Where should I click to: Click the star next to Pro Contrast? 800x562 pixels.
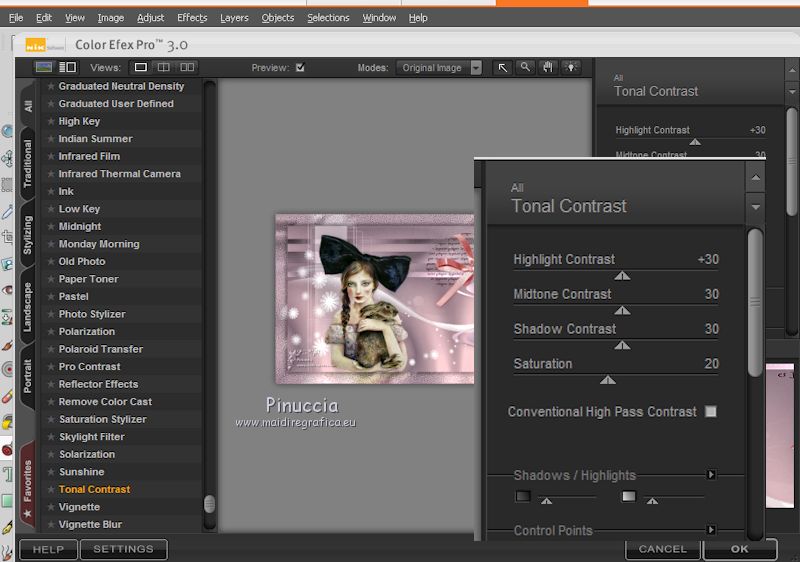click(51, 367)
